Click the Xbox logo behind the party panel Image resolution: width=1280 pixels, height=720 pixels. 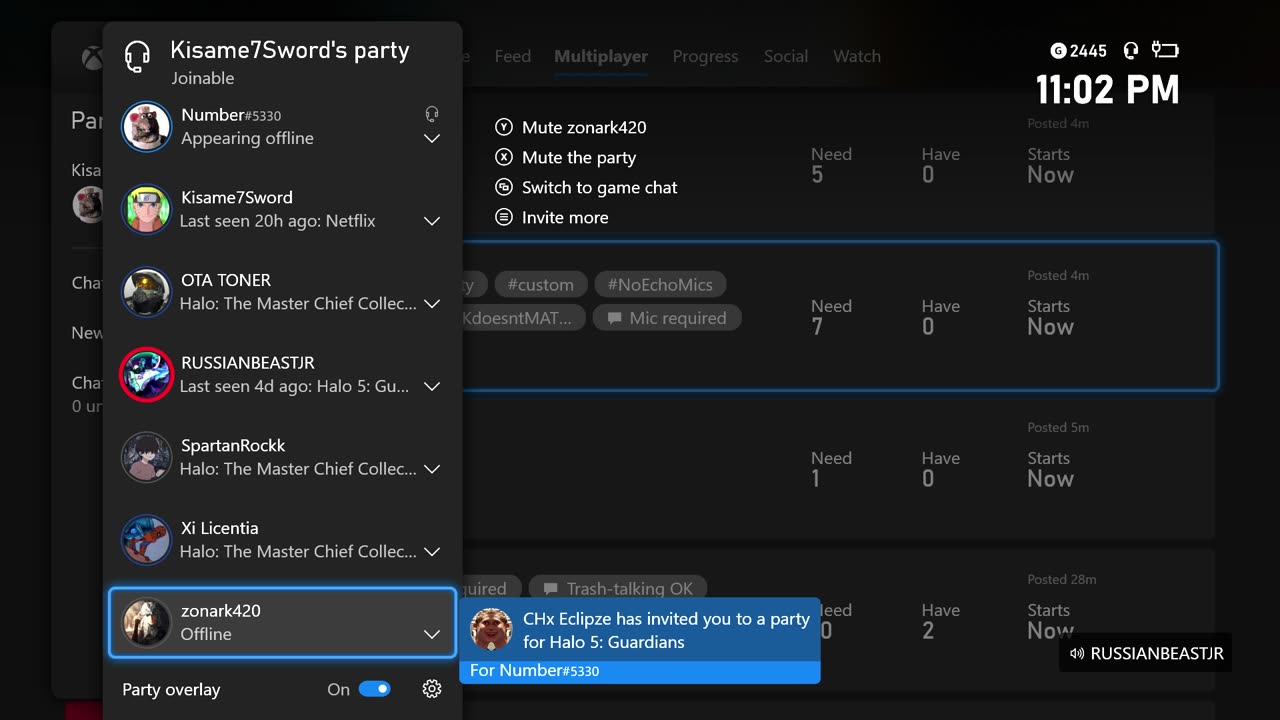click(x=92, y=57)
